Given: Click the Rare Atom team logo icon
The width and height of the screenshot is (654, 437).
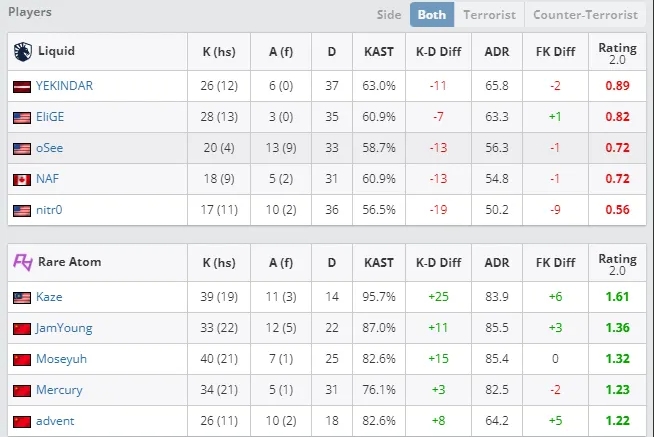Looking at the screenshot, I should (x=22, y=262).
